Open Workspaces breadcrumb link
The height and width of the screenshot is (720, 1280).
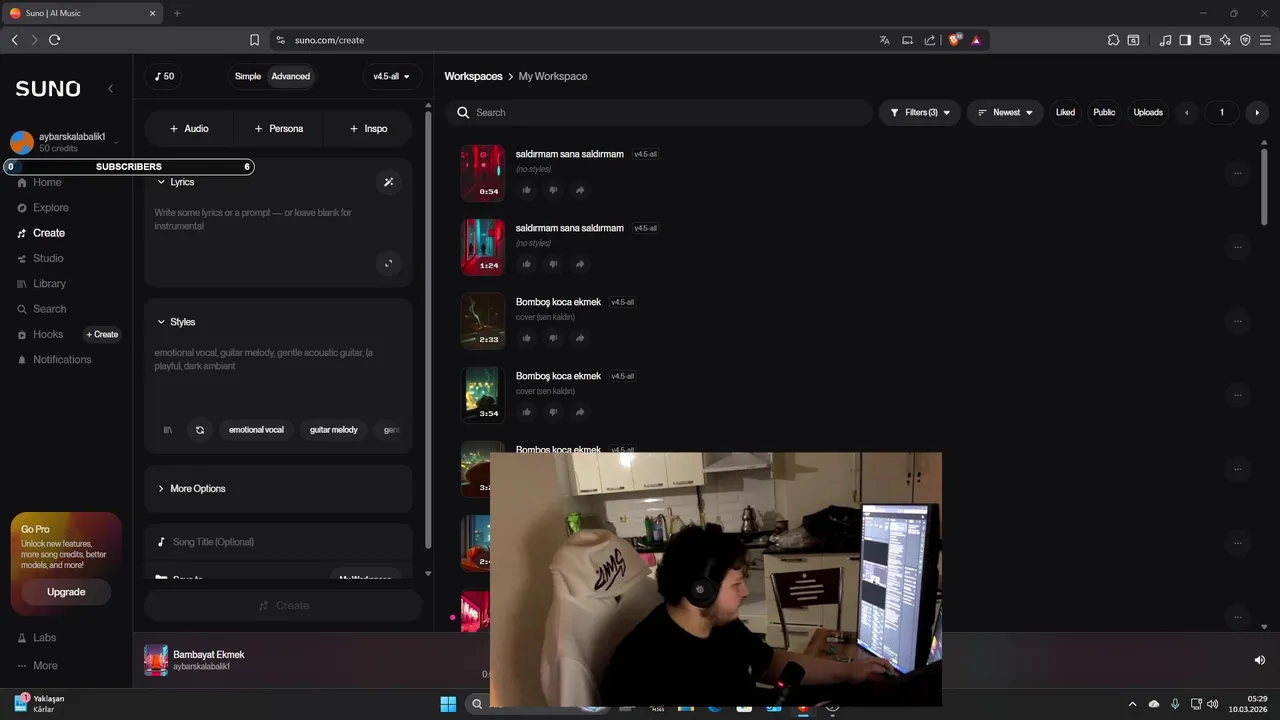tap(473, 76)
